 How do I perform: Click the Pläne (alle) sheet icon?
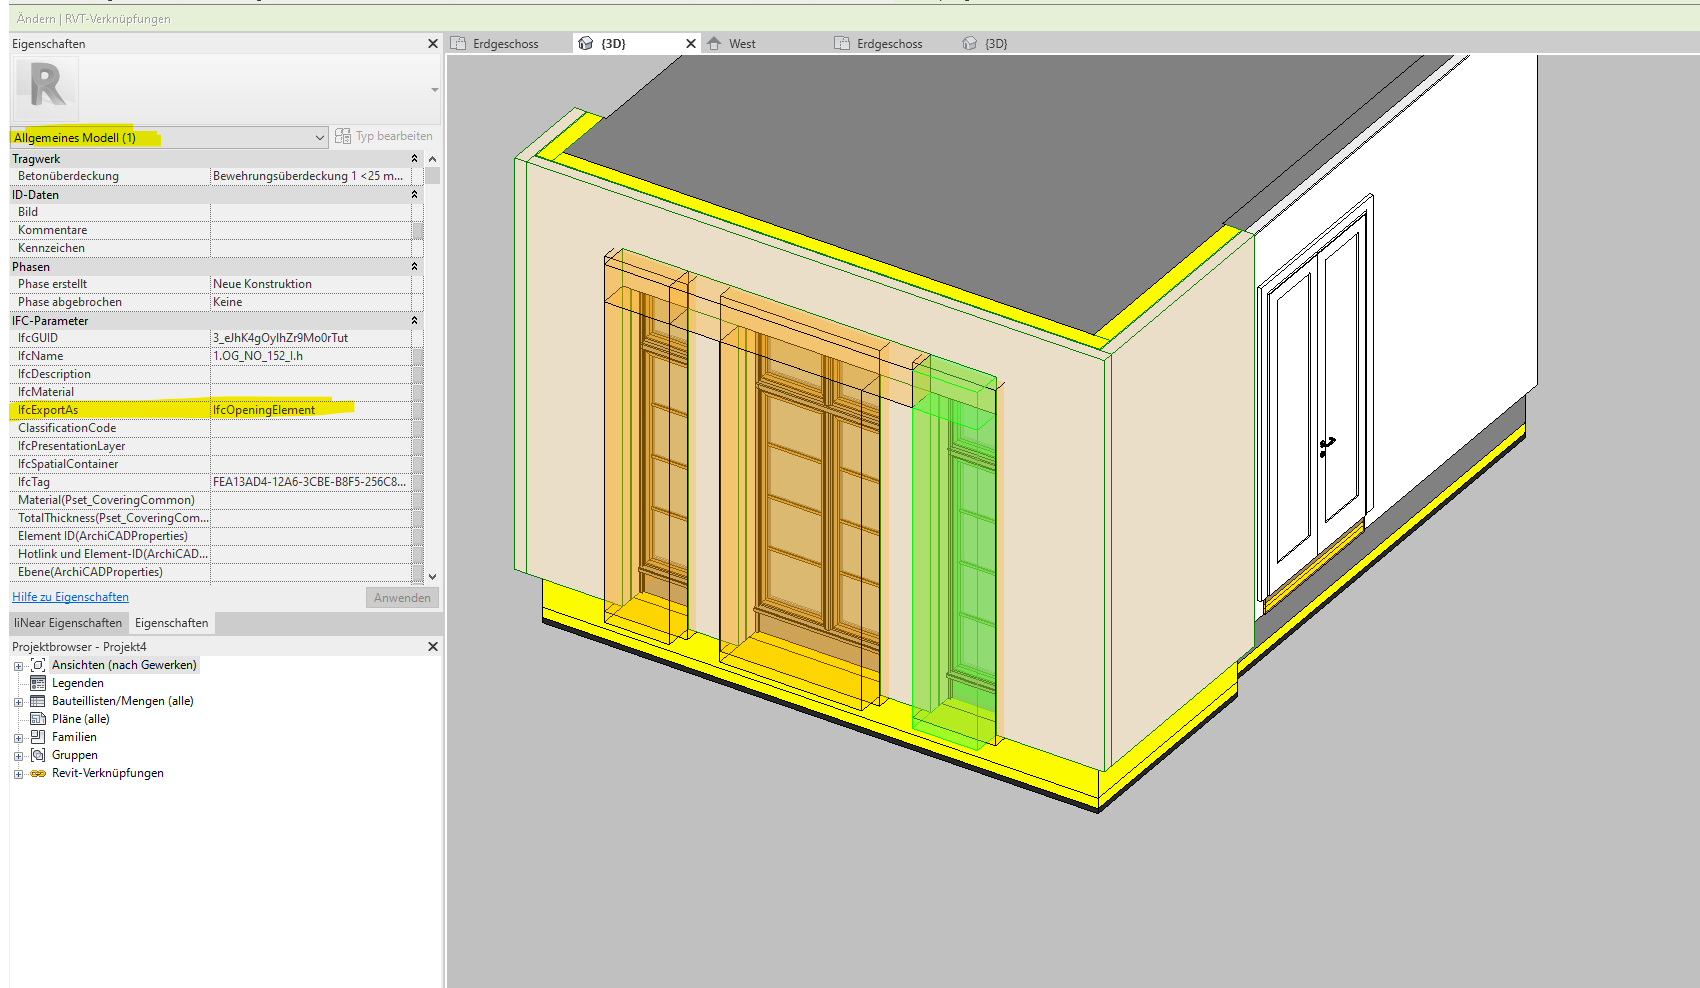tap(37, 719)
